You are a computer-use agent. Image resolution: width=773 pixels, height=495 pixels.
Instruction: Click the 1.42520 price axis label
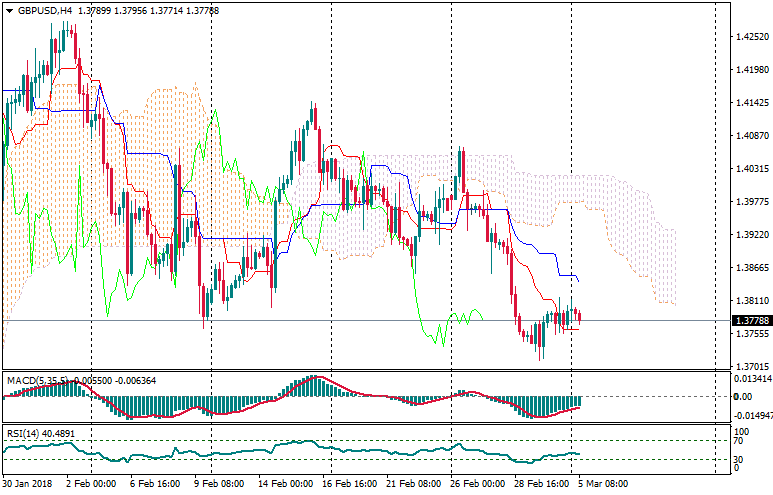pyautogui.click(x=750, y=37)
